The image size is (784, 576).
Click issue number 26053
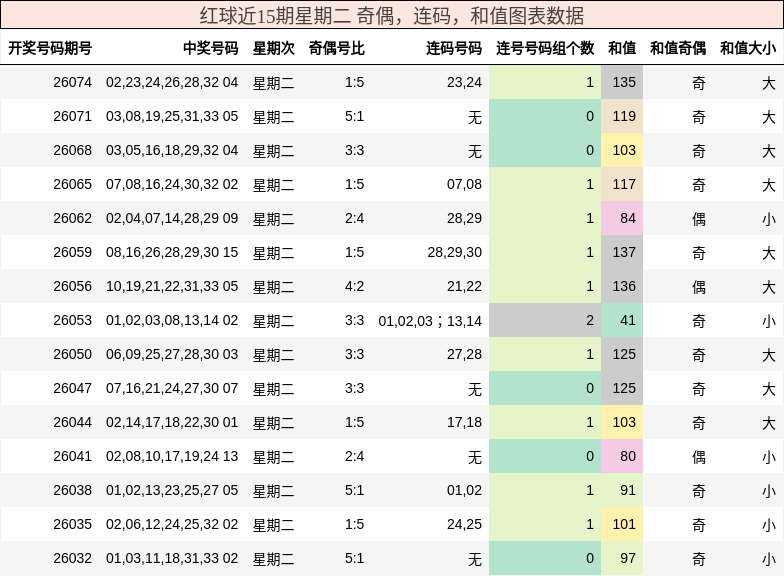(72, 320)
